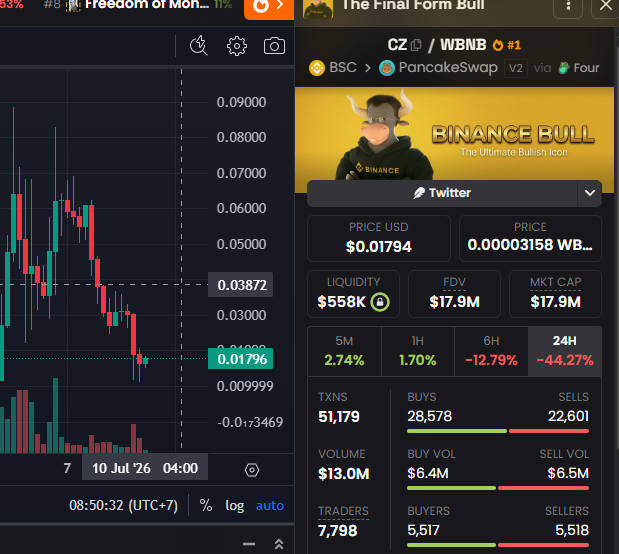Click the CZ token symbol

click(x=397, y=45)
